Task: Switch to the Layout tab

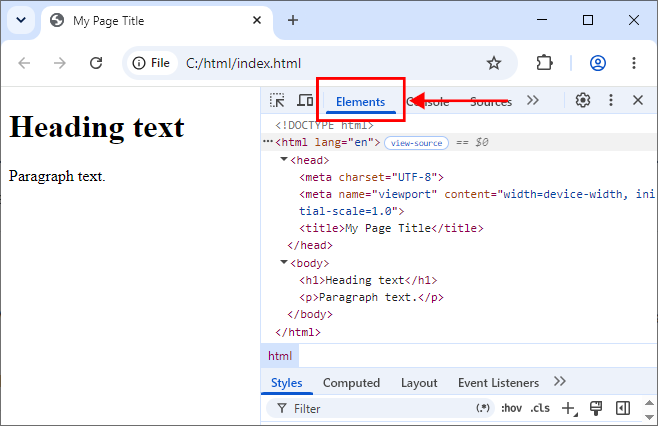Action: pyautogui.click(x=419, y=383)
